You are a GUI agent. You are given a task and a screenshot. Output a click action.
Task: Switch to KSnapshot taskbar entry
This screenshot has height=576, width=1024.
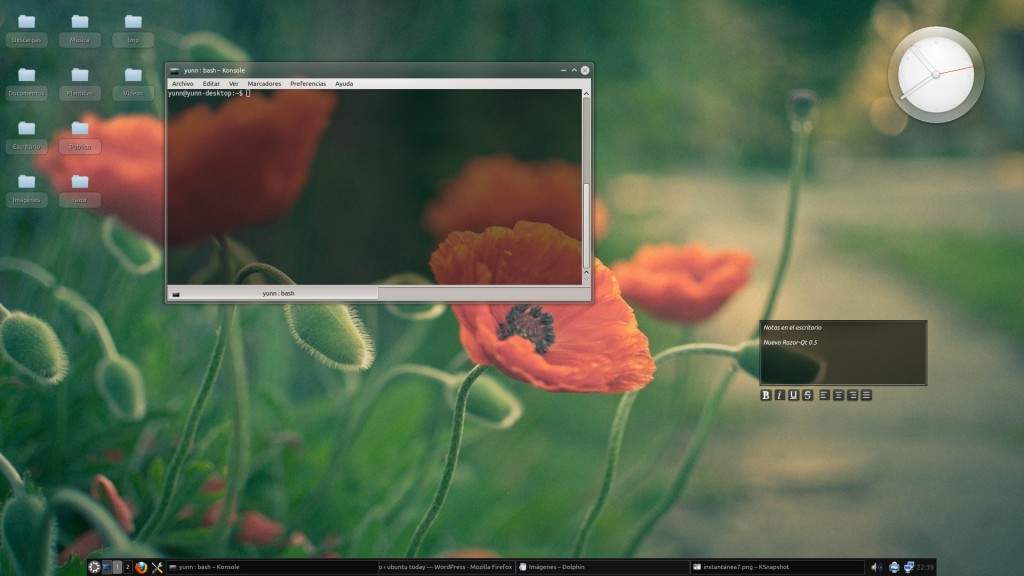pyautogui.click(x=777, y=568)
